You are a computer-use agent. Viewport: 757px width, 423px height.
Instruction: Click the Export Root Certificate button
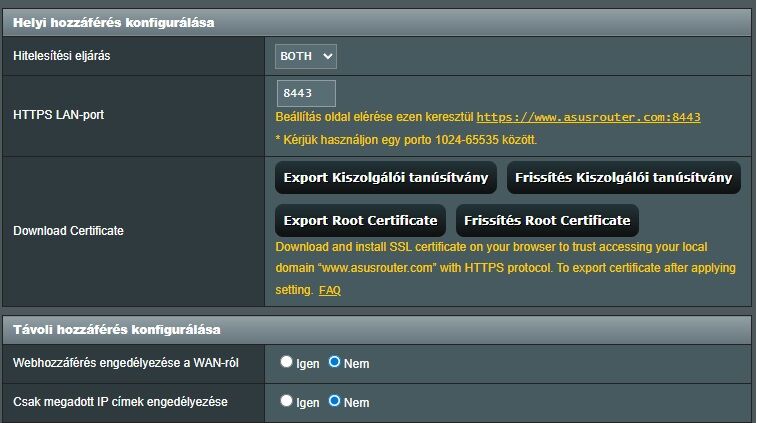[x=360, y=220]
